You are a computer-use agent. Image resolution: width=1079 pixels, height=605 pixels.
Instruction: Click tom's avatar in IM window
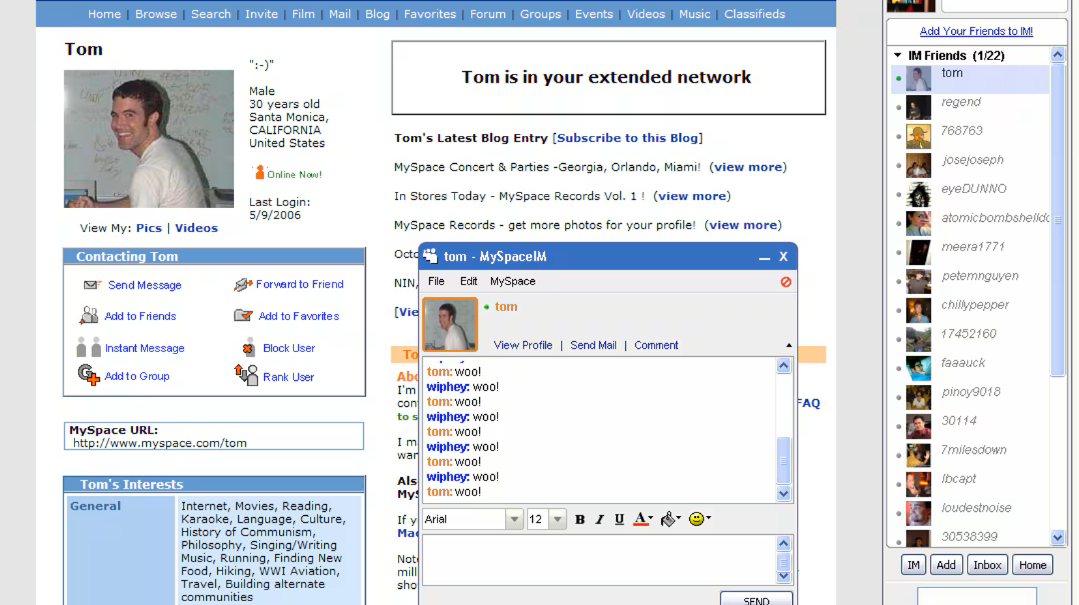click(449, 324)
